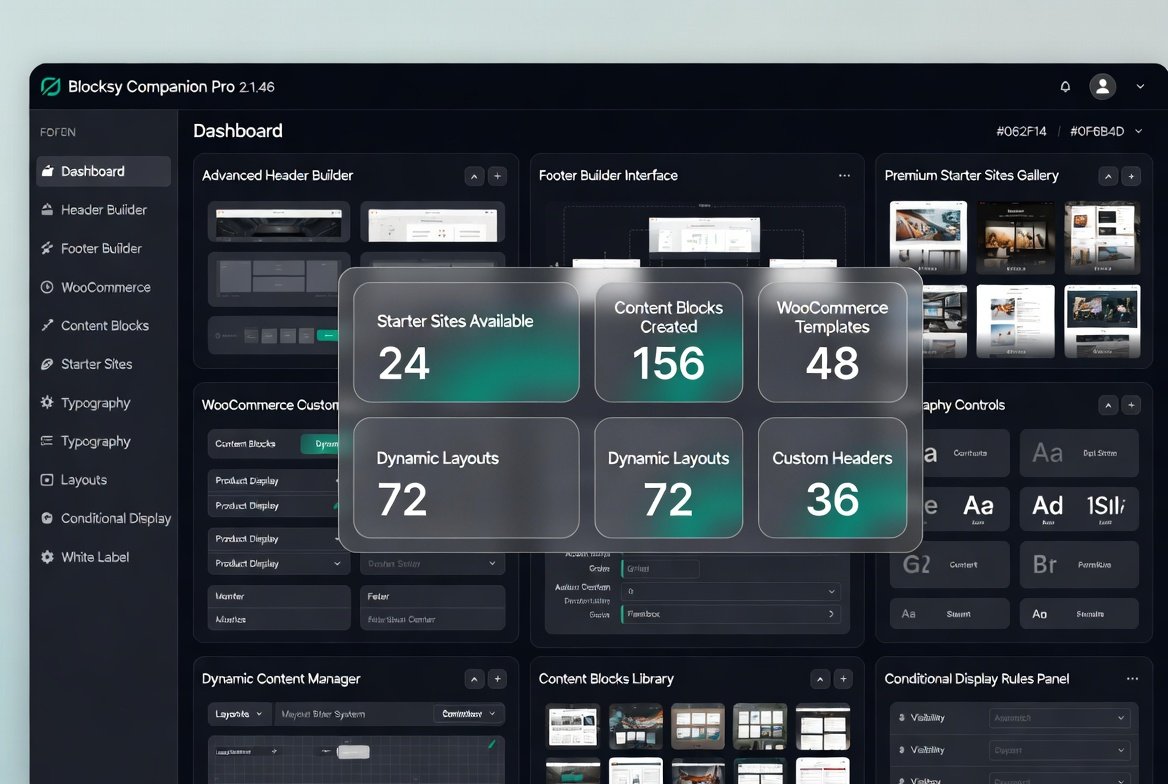
Task: Open first starter site thumbnail in gallery
Action: (x=928, y=237)
